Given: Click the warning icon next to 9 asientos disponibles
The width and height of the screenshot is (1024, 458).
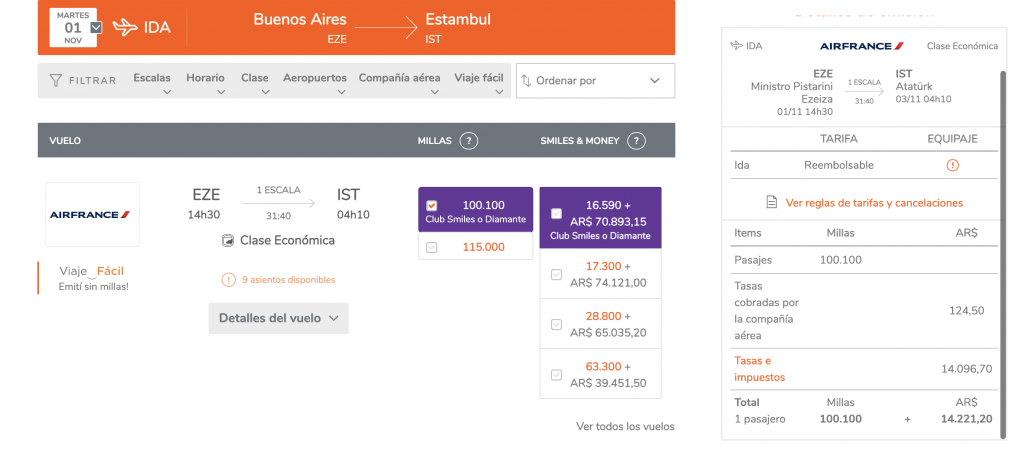Looking at the screenshot, I should click(228, 280).
